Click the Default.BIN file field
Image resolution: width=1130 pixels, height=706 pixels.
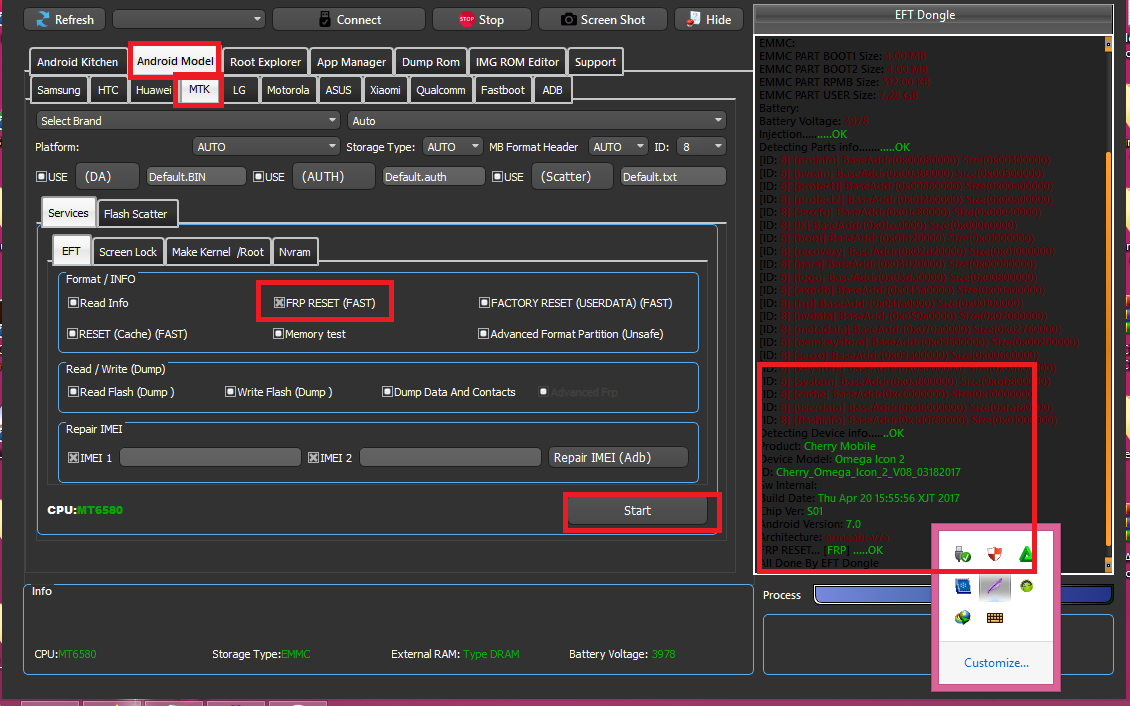(x=196, y=176)
